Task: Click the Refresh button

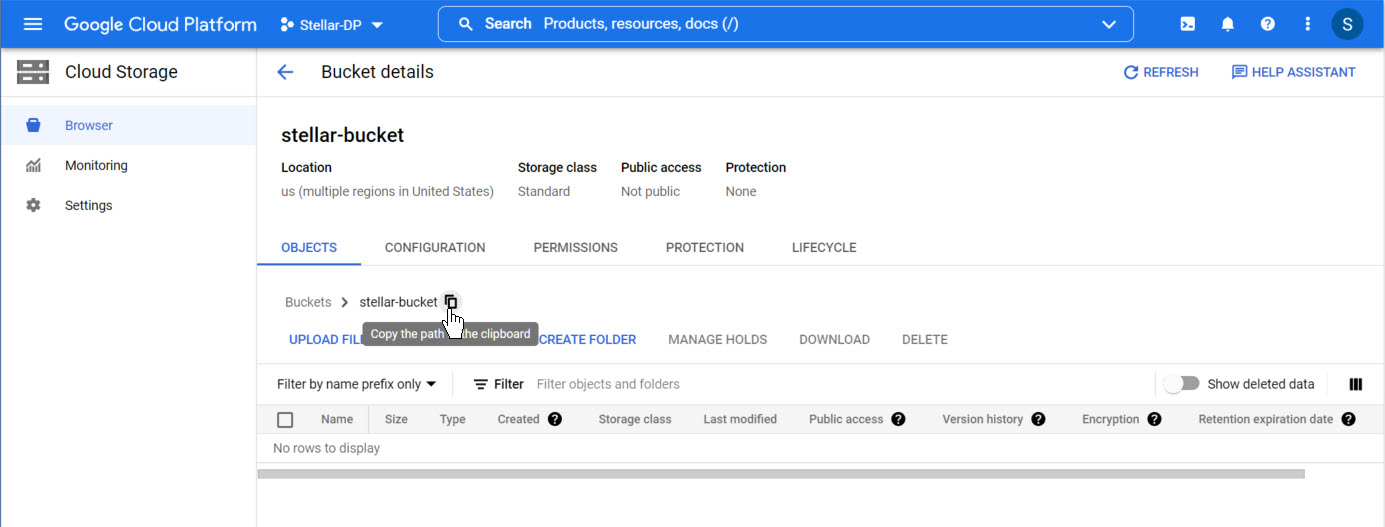Action: point(1161,72)
